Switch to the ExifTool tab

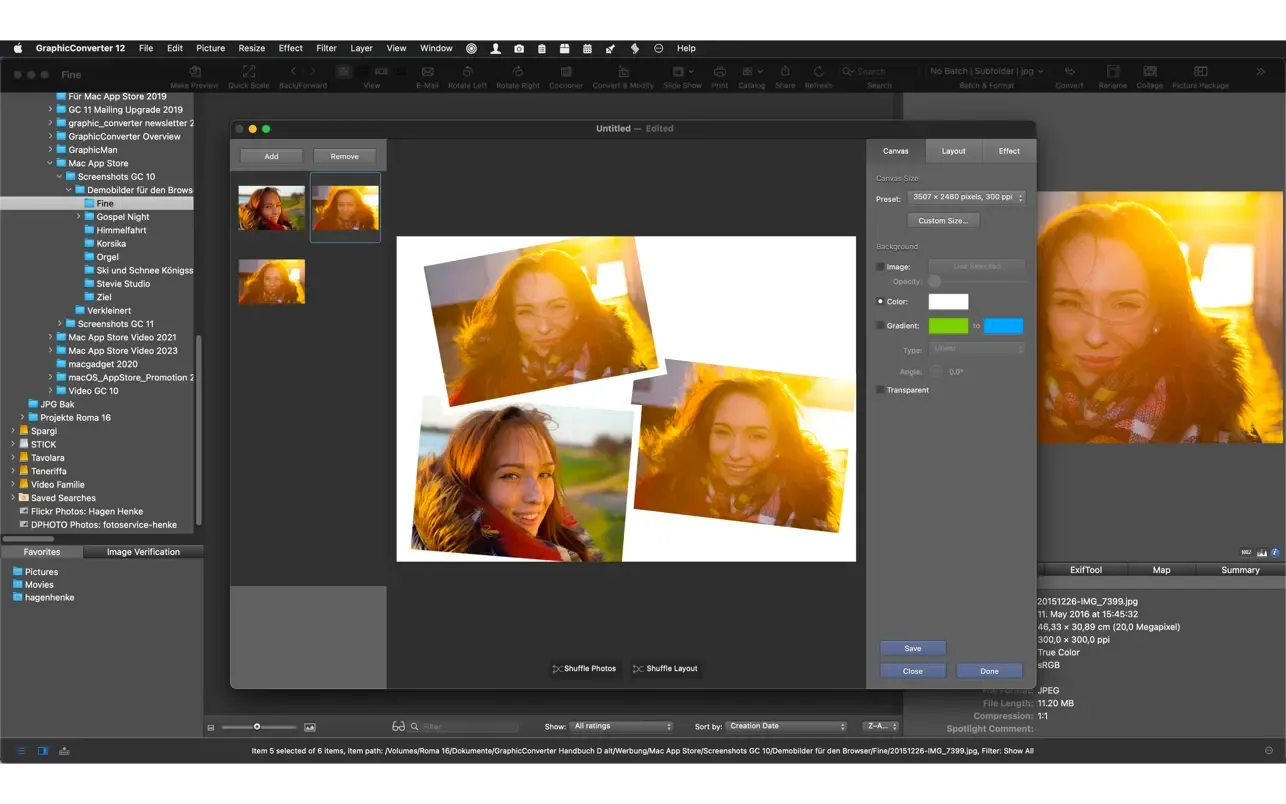pos(1086,570)
